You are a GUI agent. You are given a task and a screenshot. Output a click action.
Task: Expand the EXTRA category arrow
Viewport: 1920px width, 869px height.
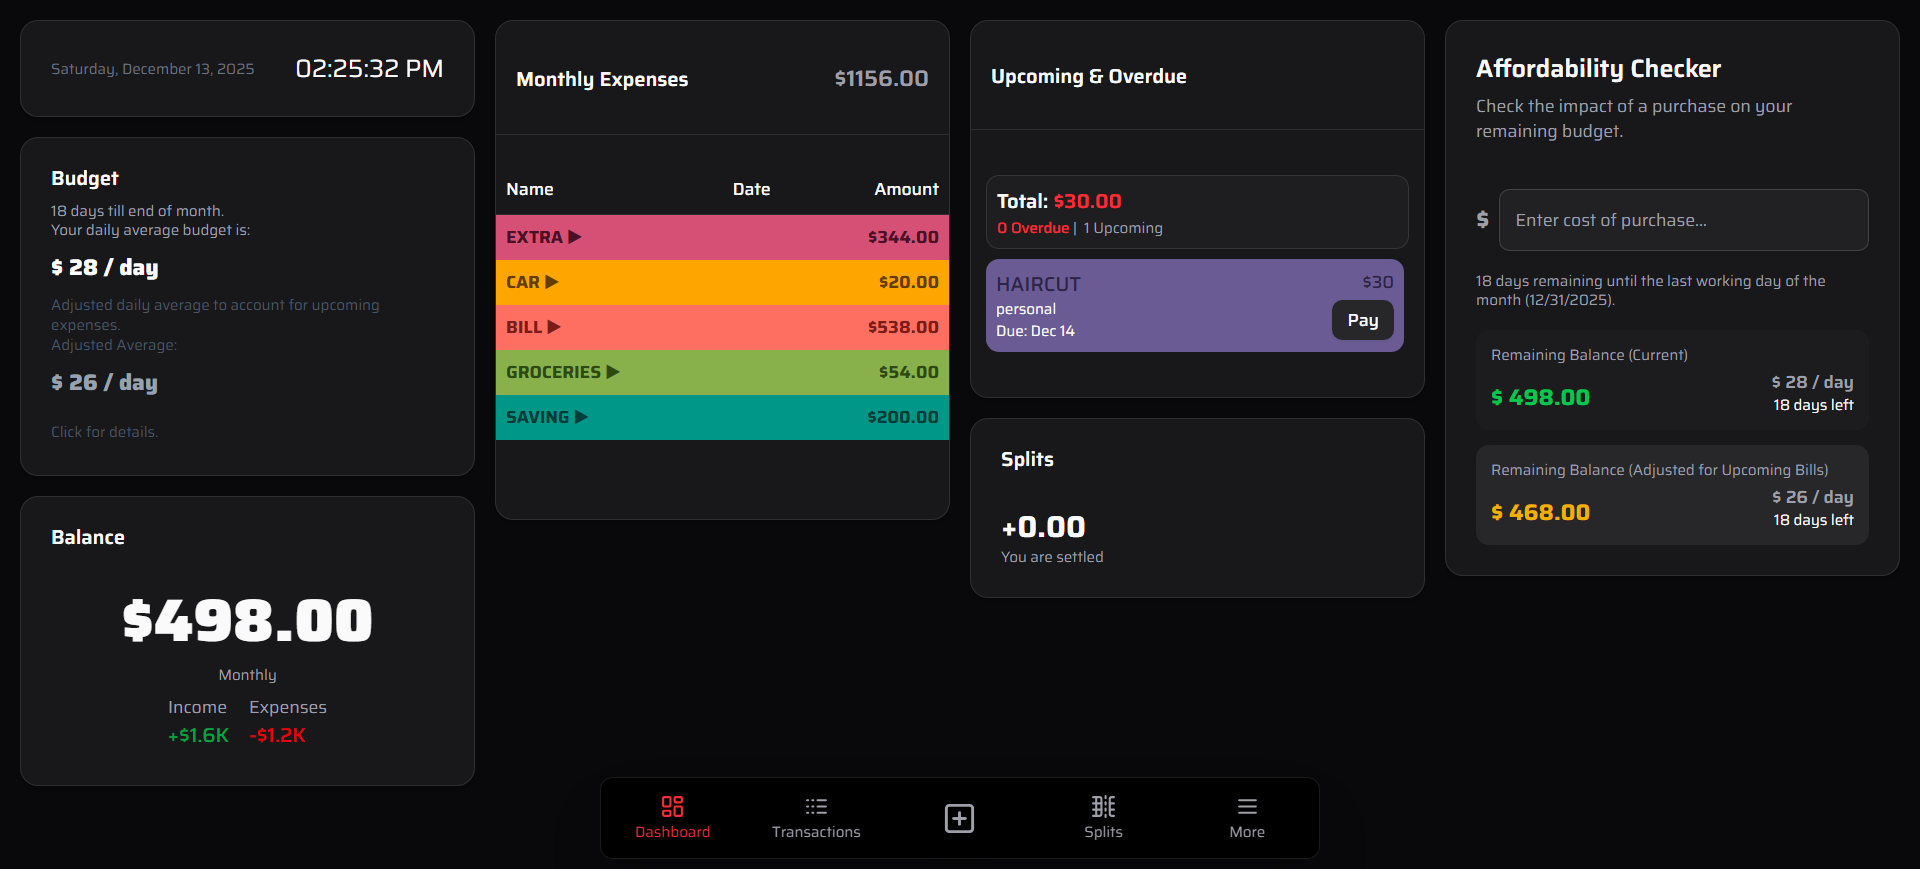575,237
